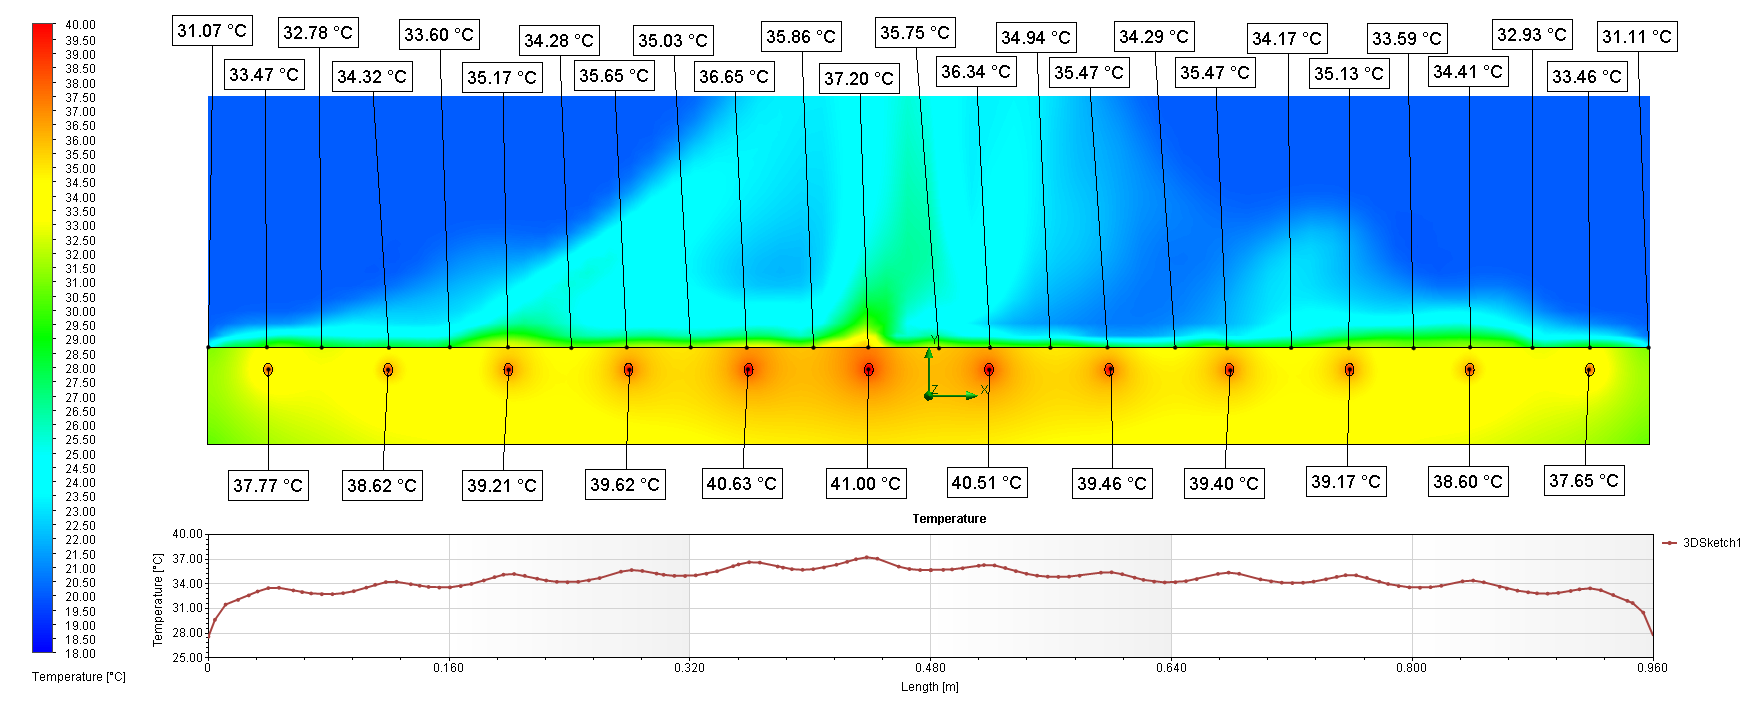Click the 0.960 tick on the length axis
The height and width of the screenshot is (711, 1761).
click(1652, 668)
